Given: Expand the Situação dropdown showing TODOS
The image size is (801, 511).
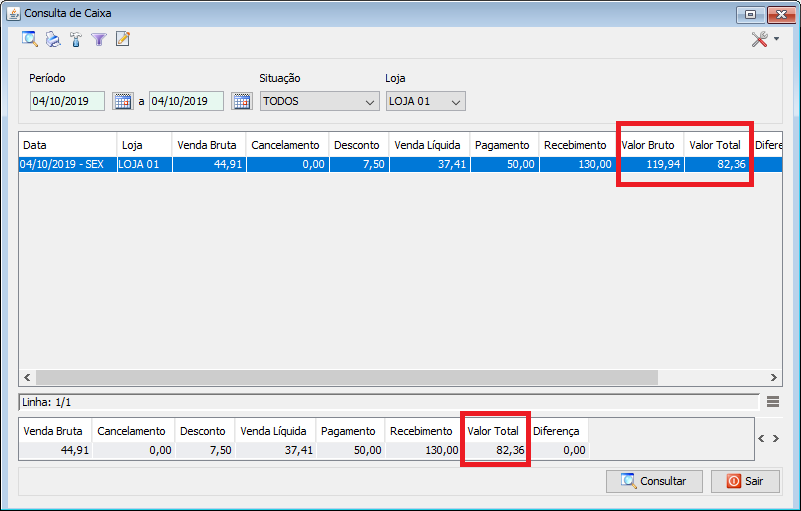Looking at the screenshot, I should tap(320, 101).
